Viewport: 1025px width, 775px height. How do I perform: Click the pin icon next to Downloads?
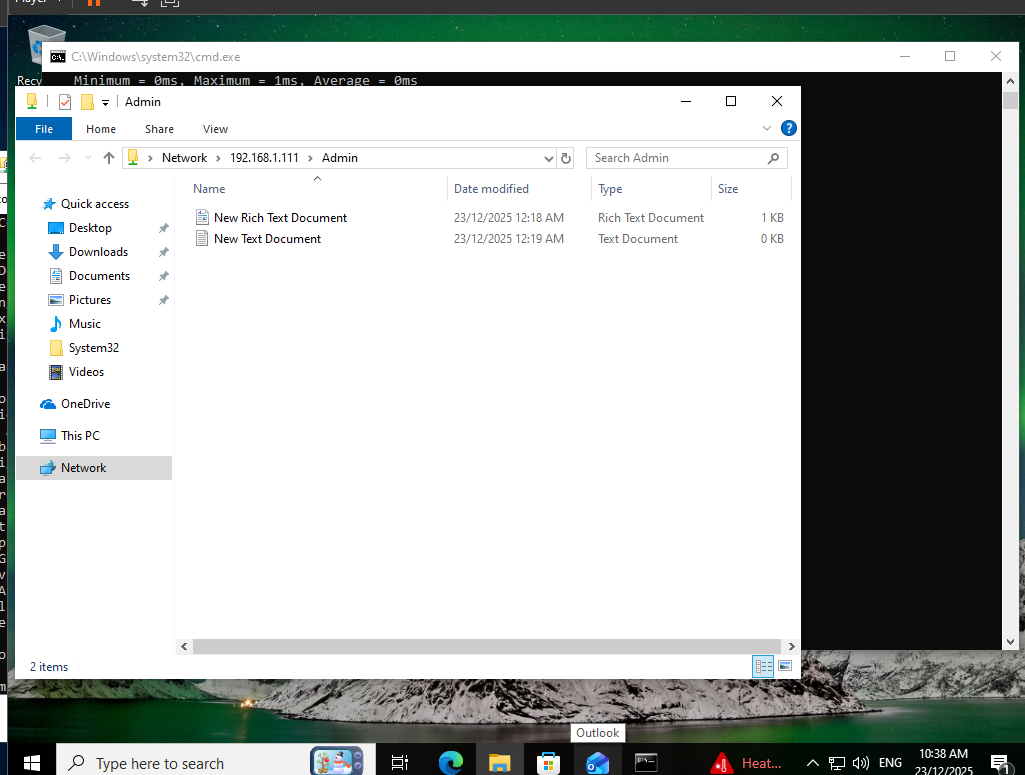163,252
